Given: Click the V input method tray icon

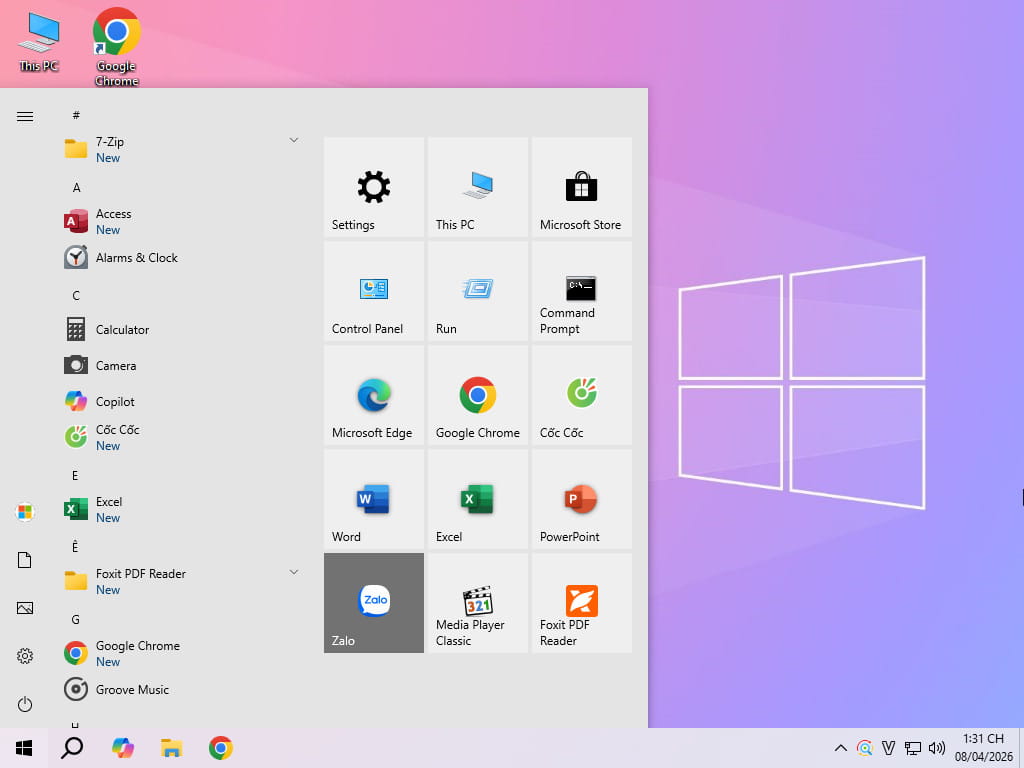Looking at the screenshot, I should (888, 748).
